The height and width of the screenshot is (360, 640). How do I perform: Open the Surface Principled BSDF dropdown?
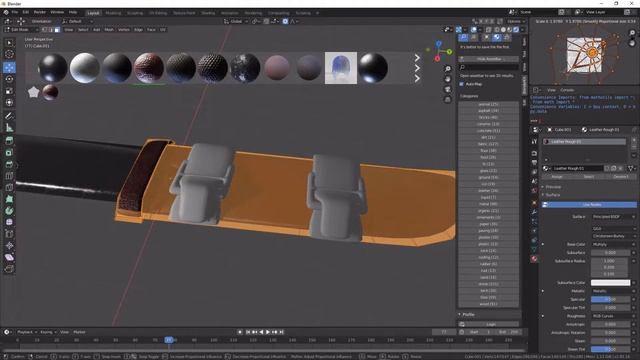pos(613,217)
